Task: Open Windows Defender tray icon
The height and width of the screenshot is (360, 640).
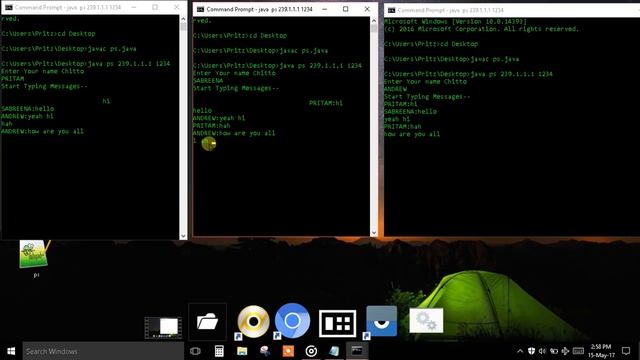Action: (531, 351)
